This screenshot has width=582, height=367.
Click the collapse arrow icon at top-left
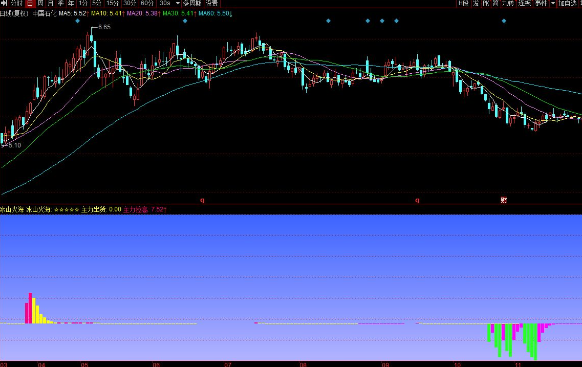[4, 3]
